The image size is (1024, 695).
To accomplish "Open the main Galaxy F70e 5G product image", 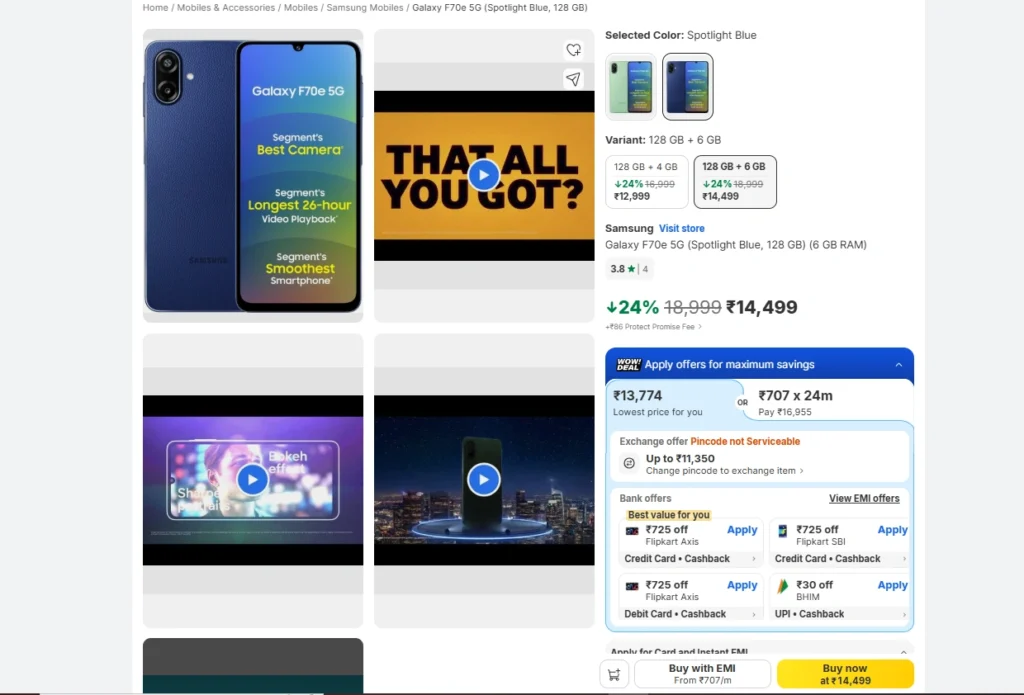I will tap(253, 176).
